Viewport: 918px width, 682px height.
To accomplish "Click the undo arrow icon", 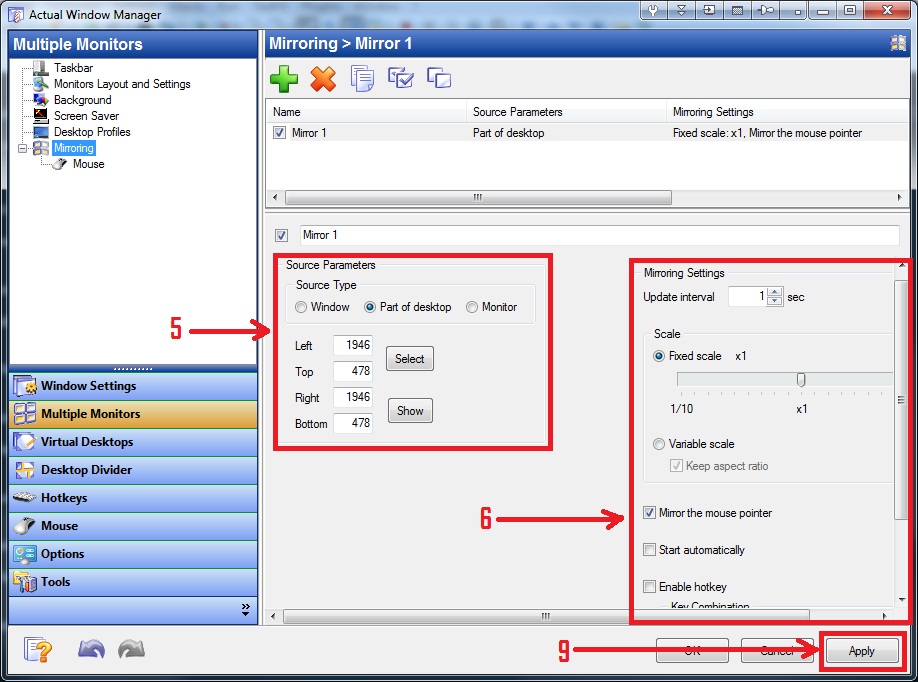I will coord(91,649).
